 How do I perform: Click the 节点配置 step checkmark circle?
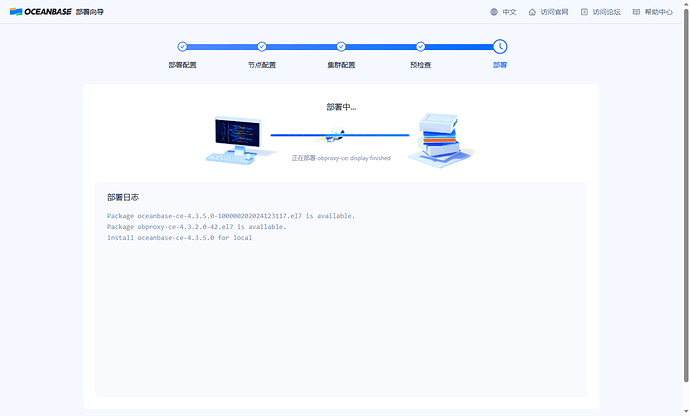[262, 46]
